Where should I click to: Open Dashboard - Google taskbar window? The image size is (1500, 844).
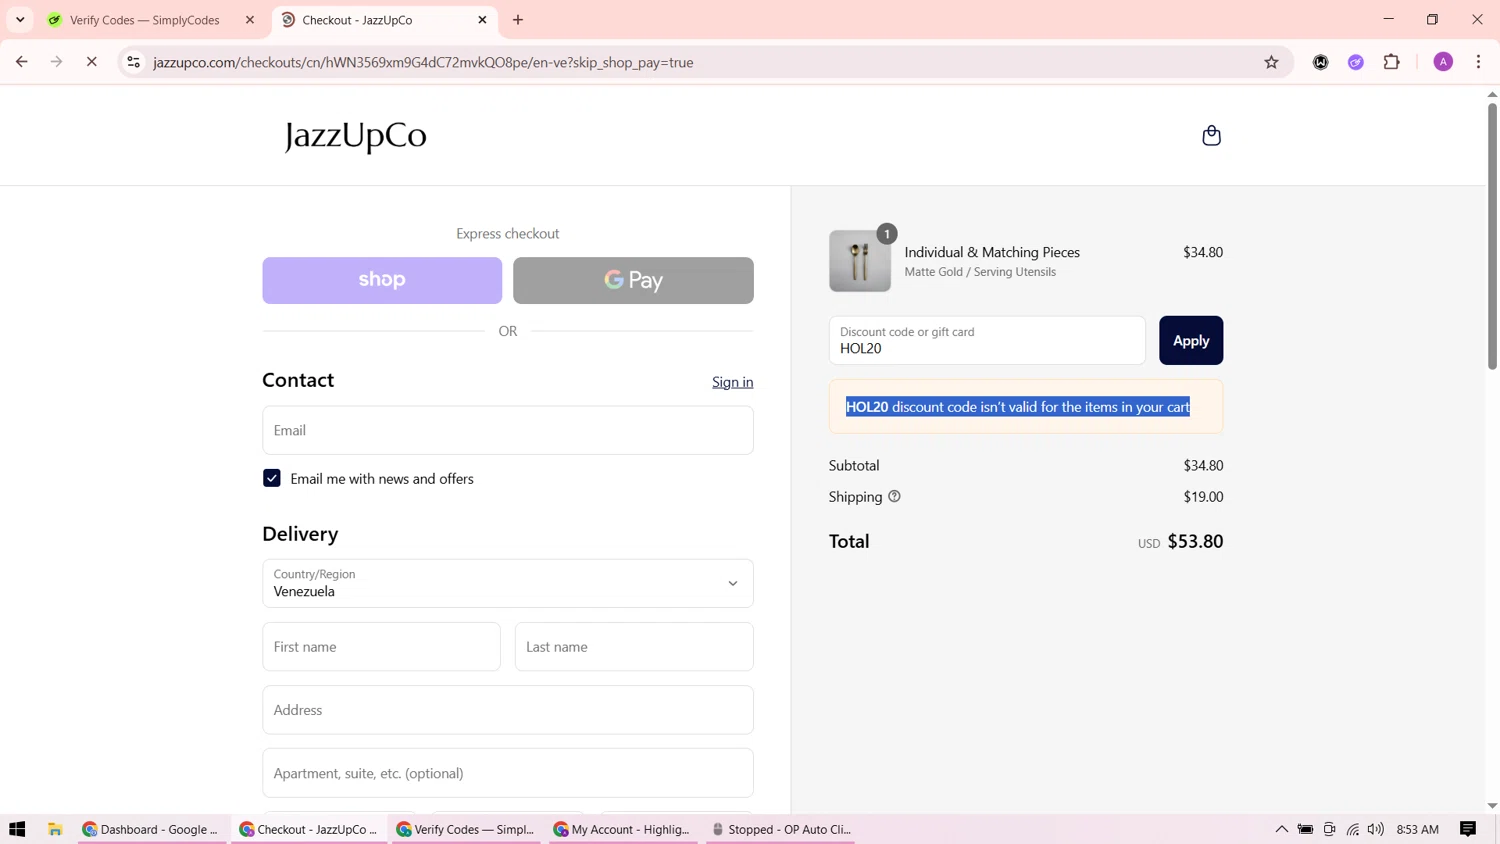click(150, 829)
